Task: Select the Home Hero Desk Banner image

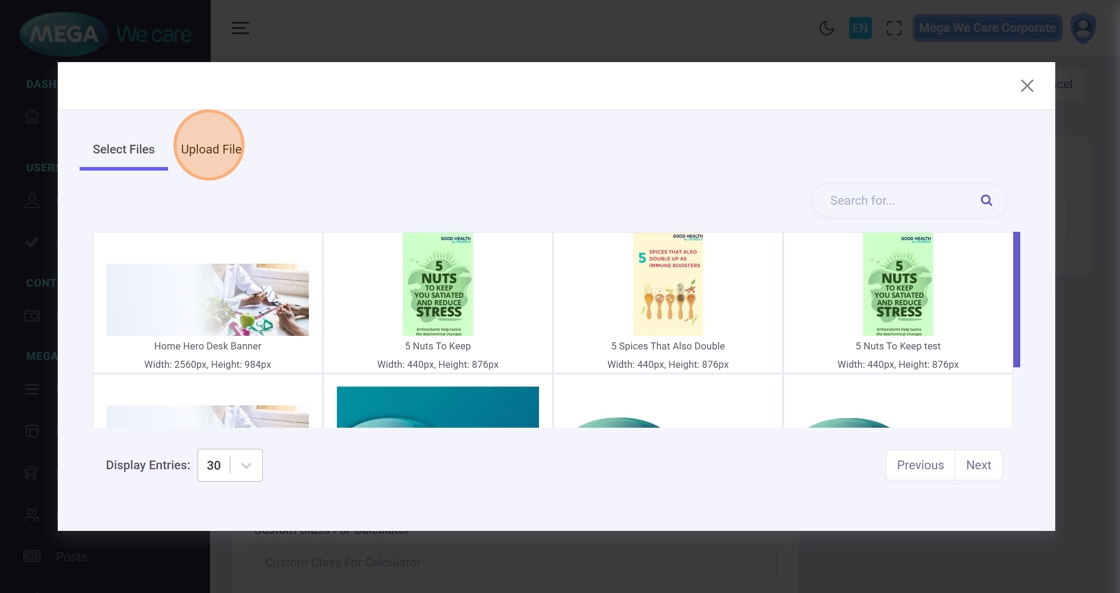Action: click(x=208, y=300)
